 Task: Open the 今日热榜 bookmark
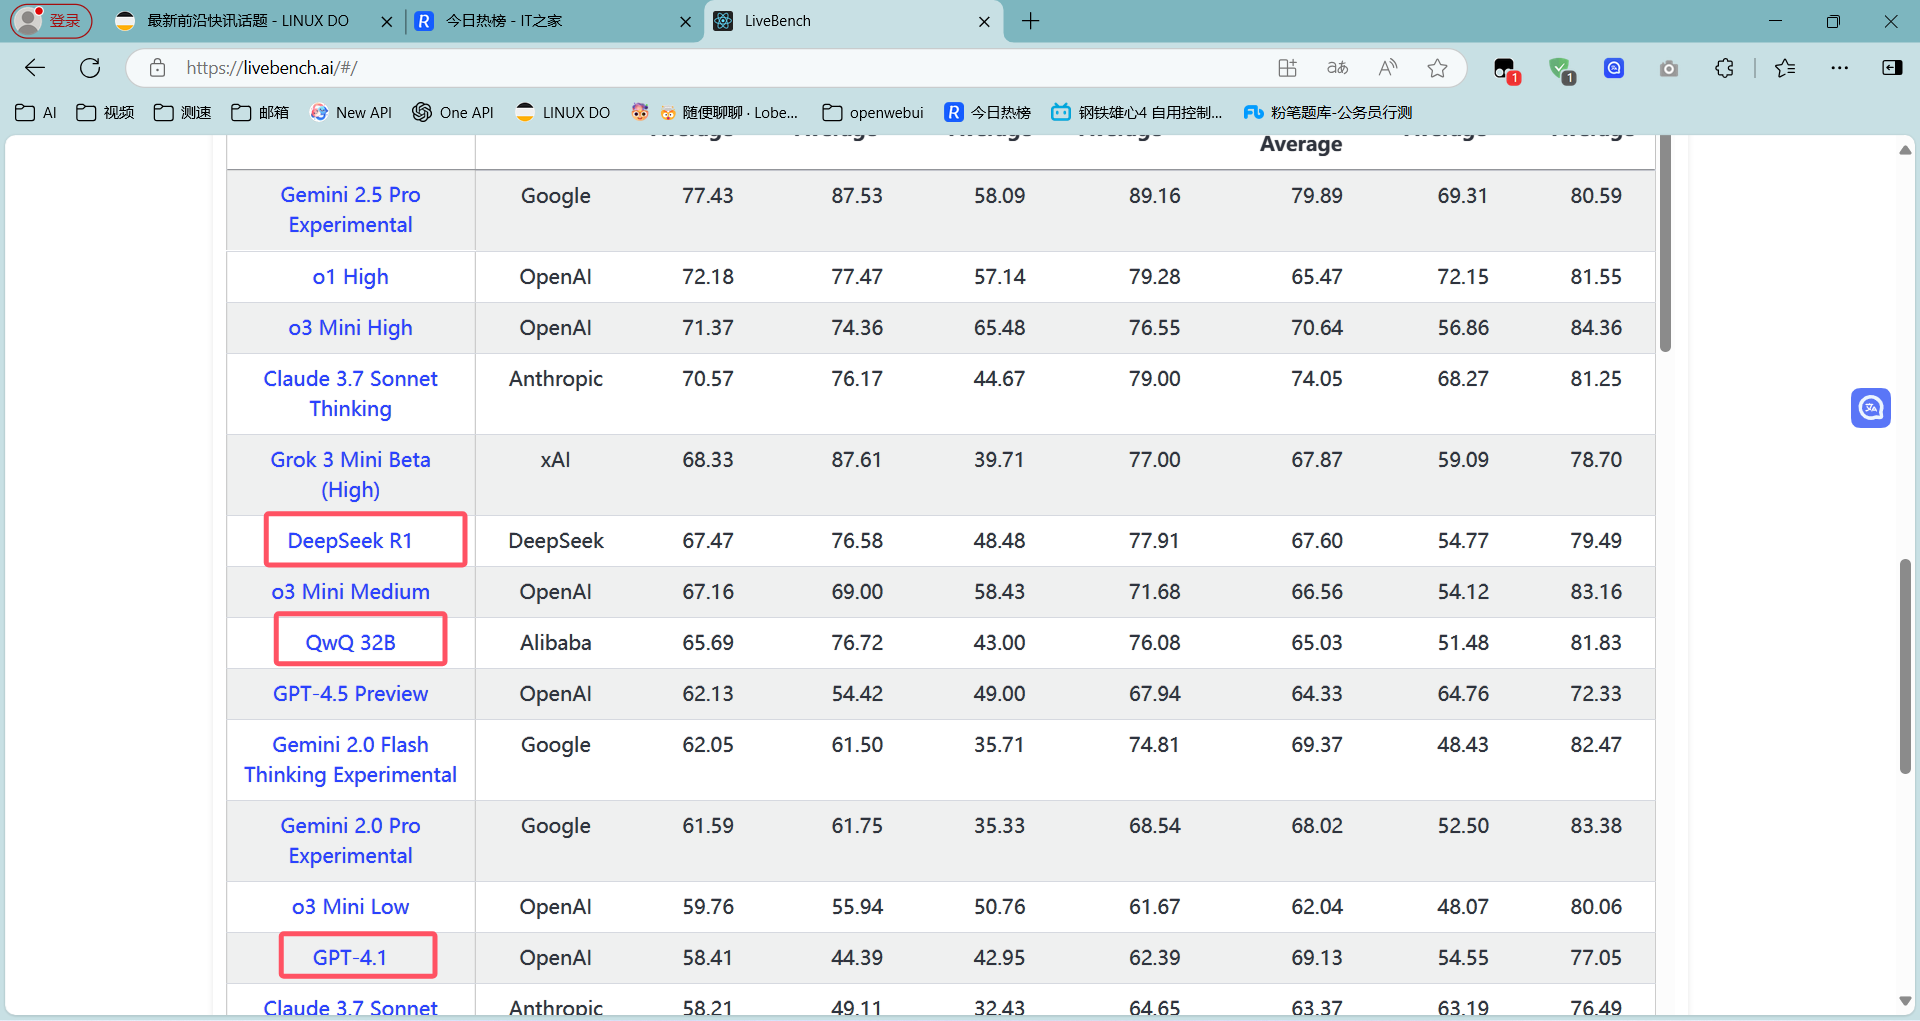click(988, 112)
